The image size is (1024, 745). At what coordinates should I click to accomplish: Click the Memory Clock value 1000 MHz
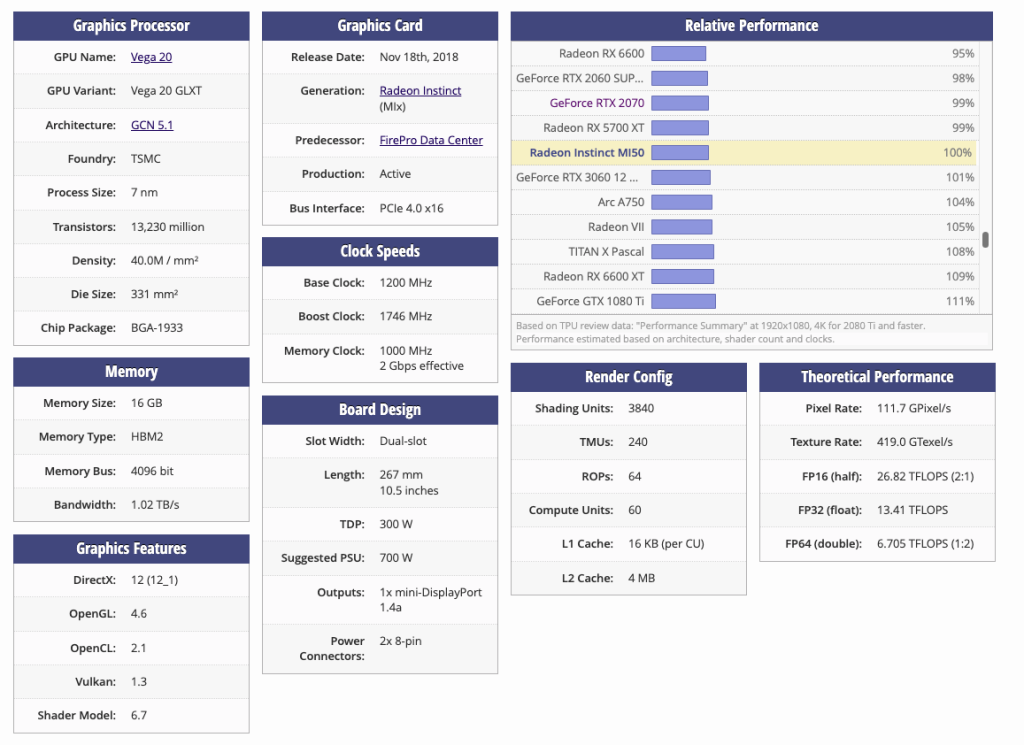(x=406, y=351)
